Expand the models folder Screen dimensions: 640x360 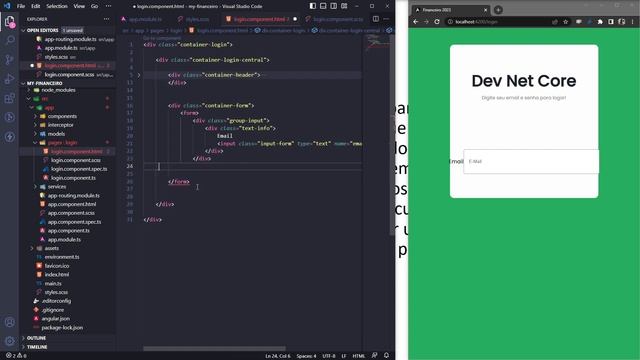pyautogui.click(x=56, y=134)
